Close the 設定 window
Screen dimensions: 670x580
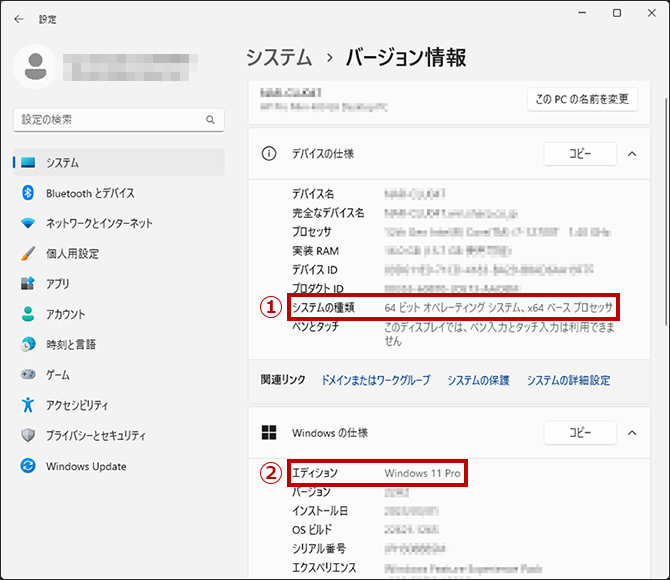(652, 13)
